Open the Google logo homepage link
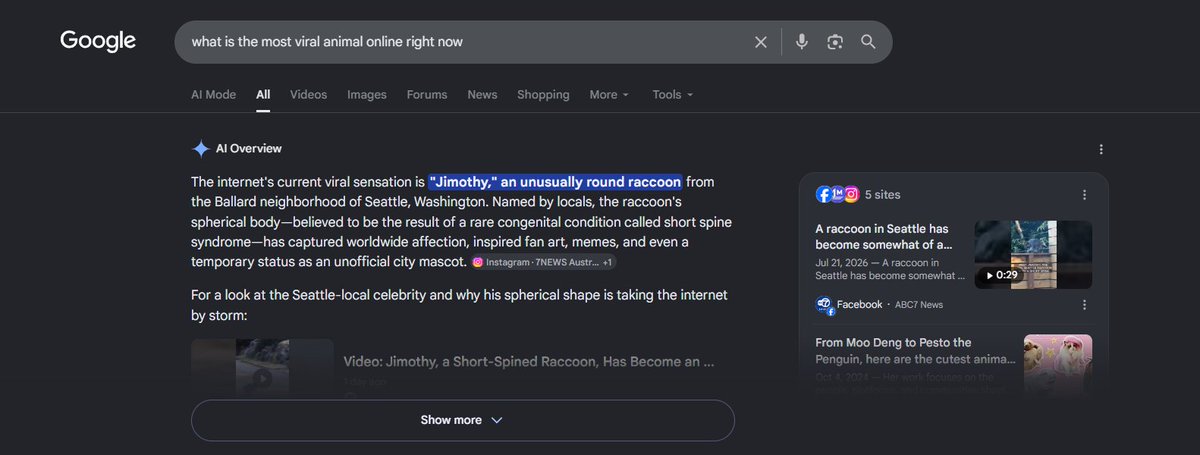Viewport: 1200px width, 455px height. click(98, 41)
